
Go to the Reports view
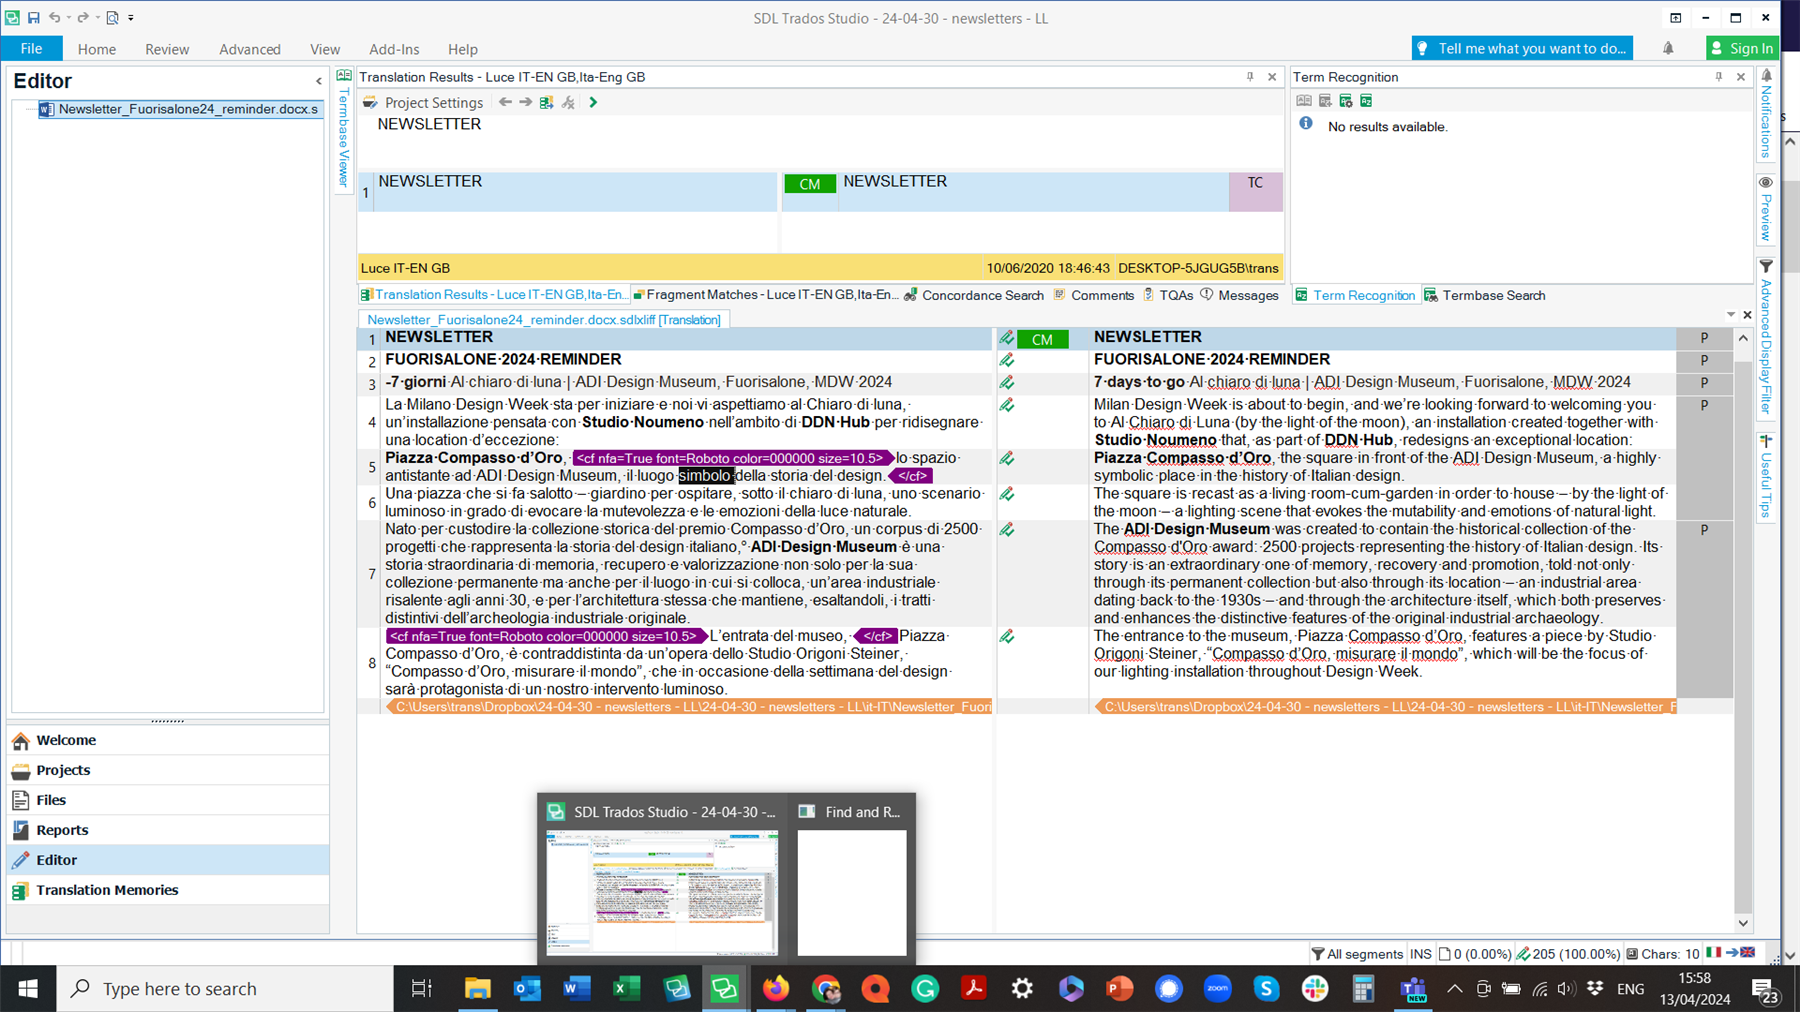click(168, 830)
